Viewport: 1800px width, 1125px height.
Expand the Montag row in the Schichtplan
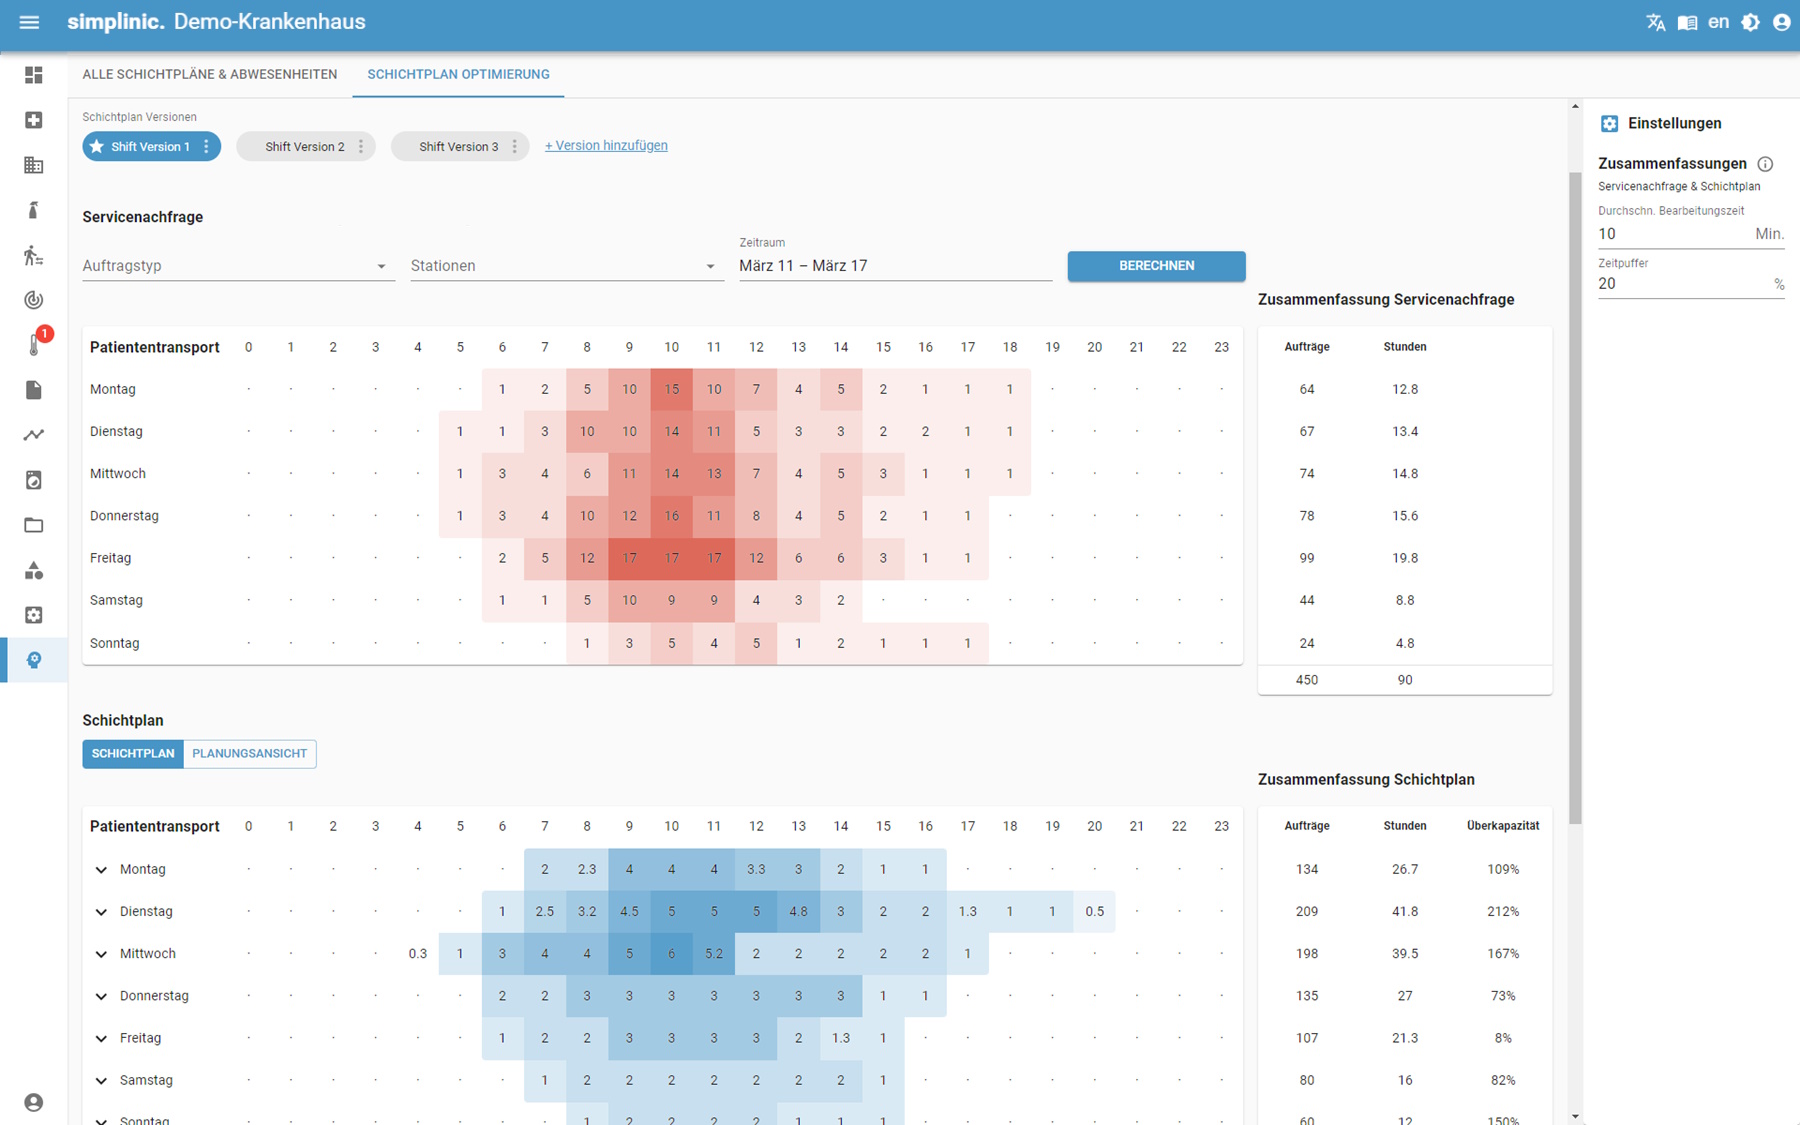tap(100, 869)
